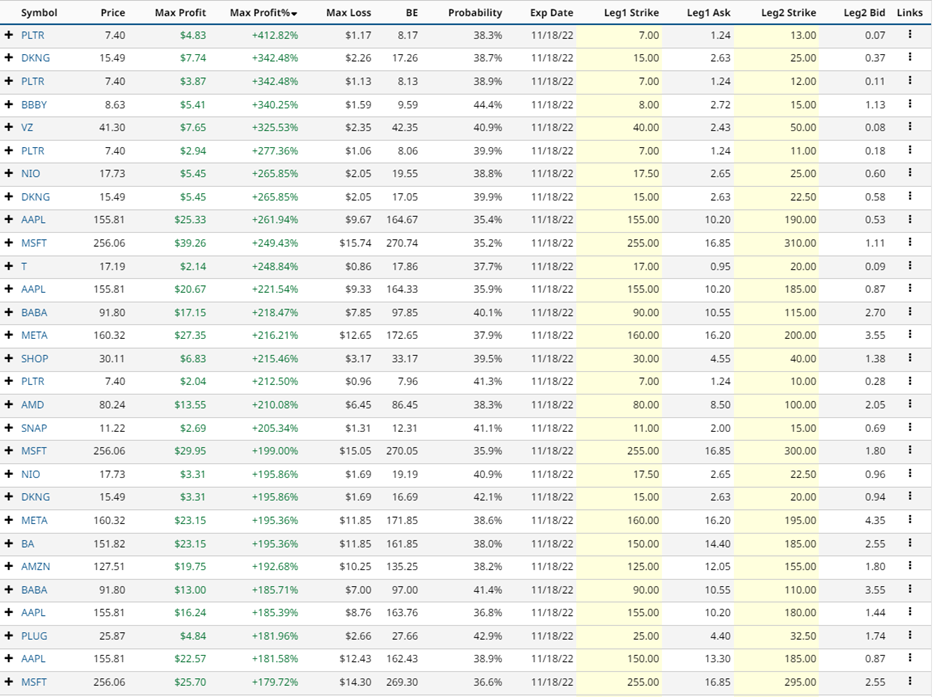The height and width of the screenshot is (697, 940).
Task: Open the VZ symbol link
Action: 27,127
